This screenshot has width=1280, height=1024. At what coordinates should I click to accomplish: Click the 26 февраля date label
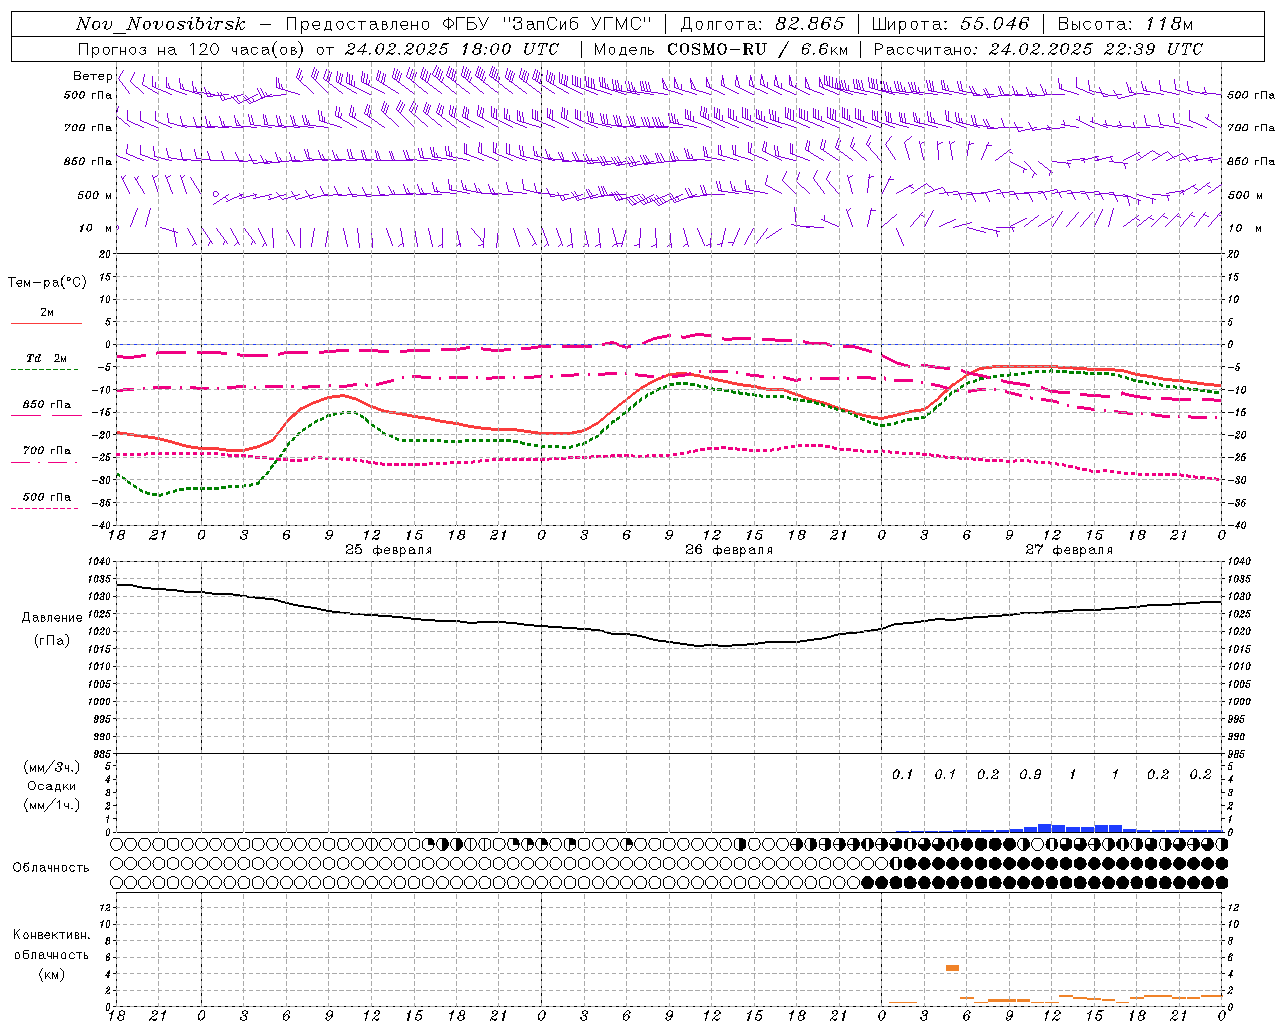tap(728, 550)
